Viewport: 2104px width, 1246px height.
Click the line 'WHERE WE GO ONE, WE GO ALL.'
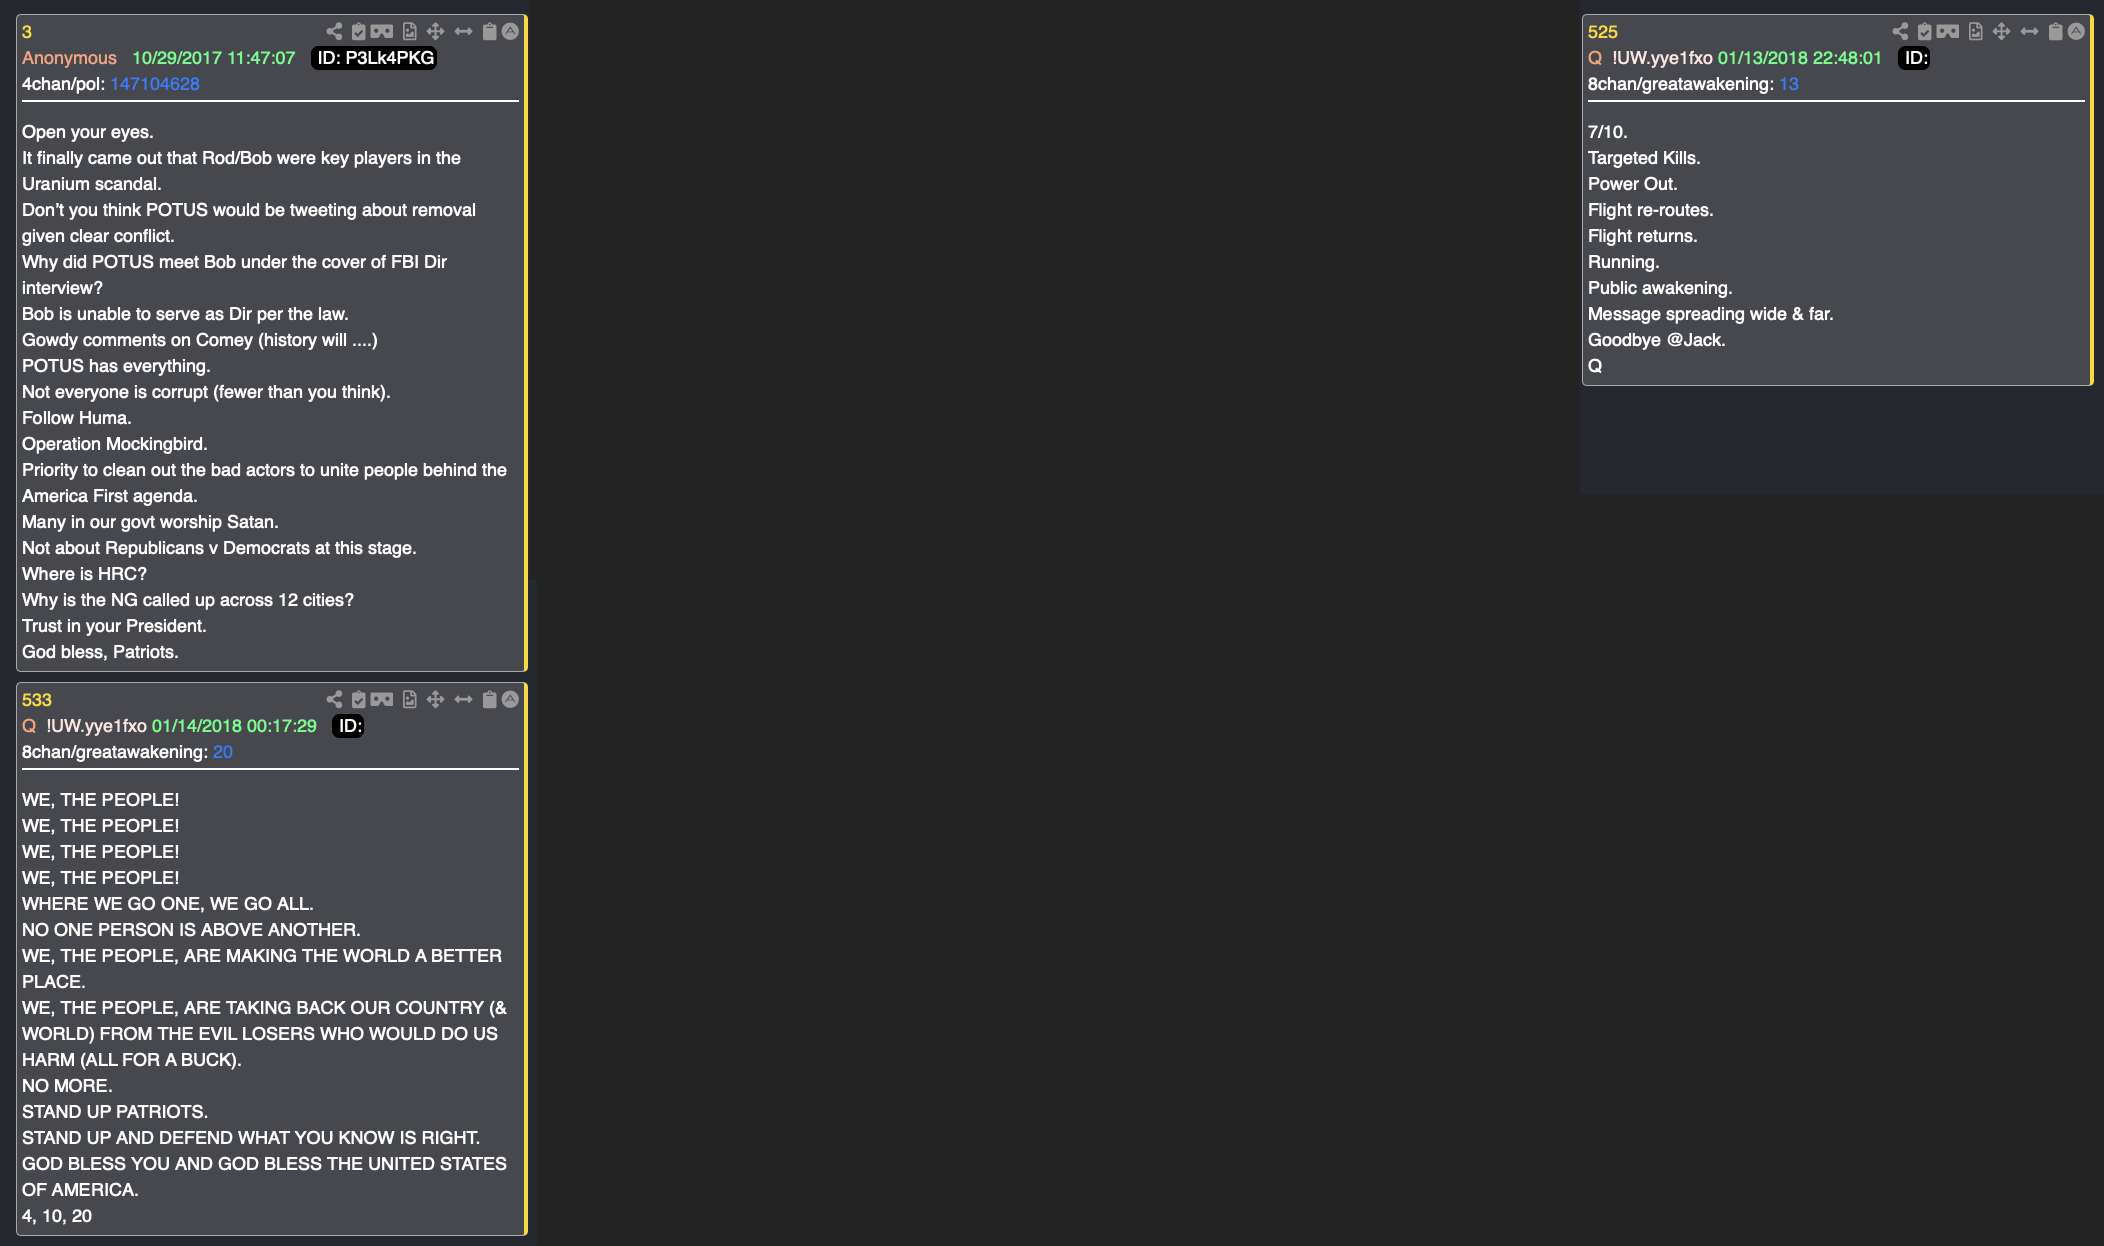coord(168,904)
